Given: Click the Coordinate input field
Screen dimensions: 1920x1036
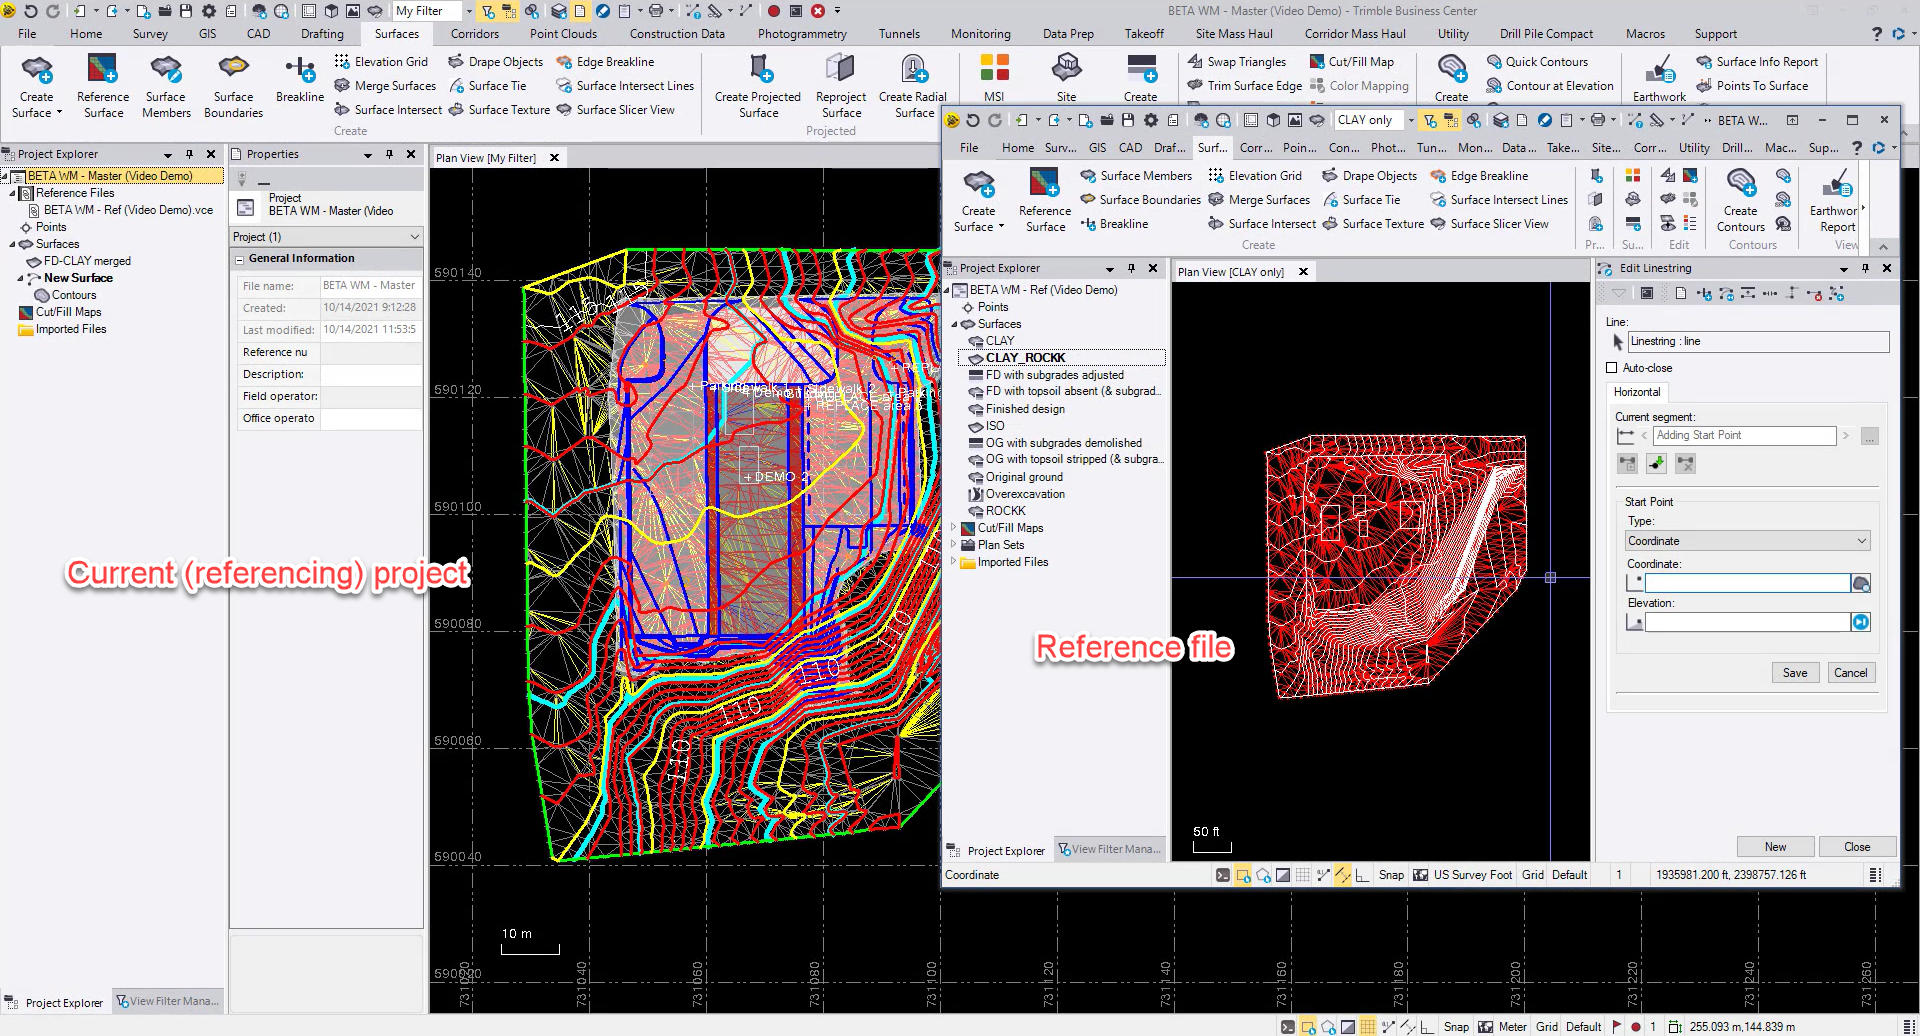Looking at the screenshot, I should pyautogui.click(x=1747, y=583).
